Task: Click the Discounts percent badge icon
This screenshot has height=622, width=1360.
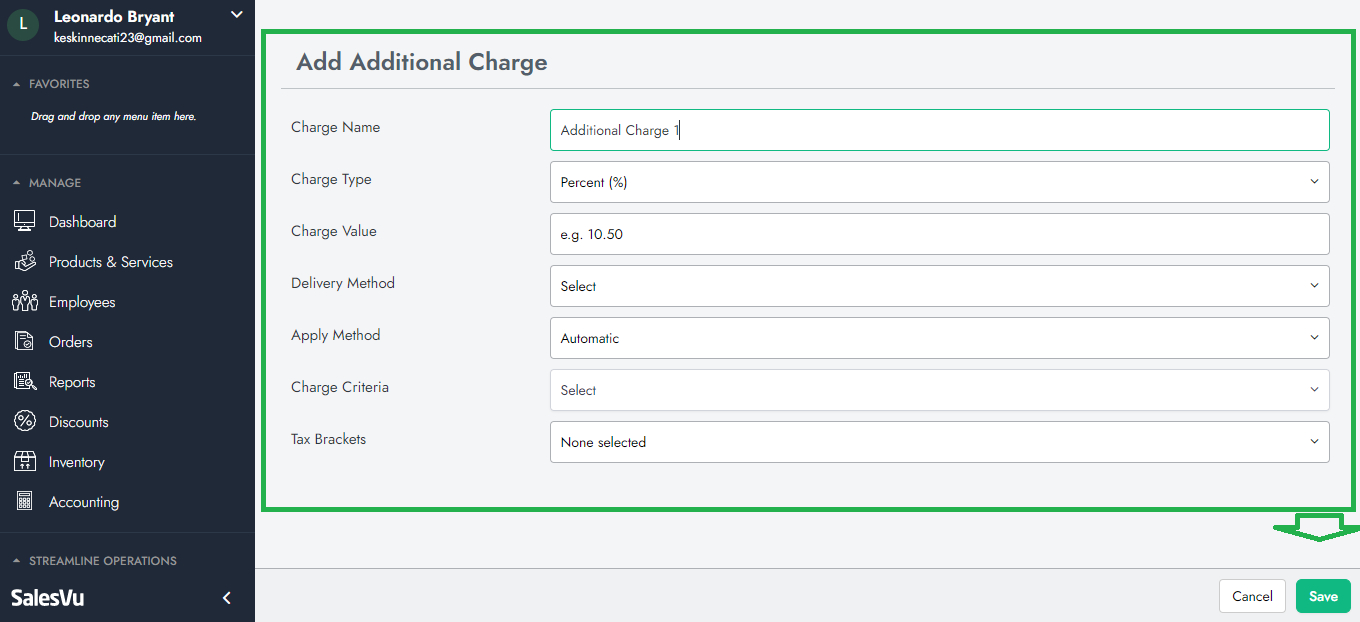Action: 25,422
